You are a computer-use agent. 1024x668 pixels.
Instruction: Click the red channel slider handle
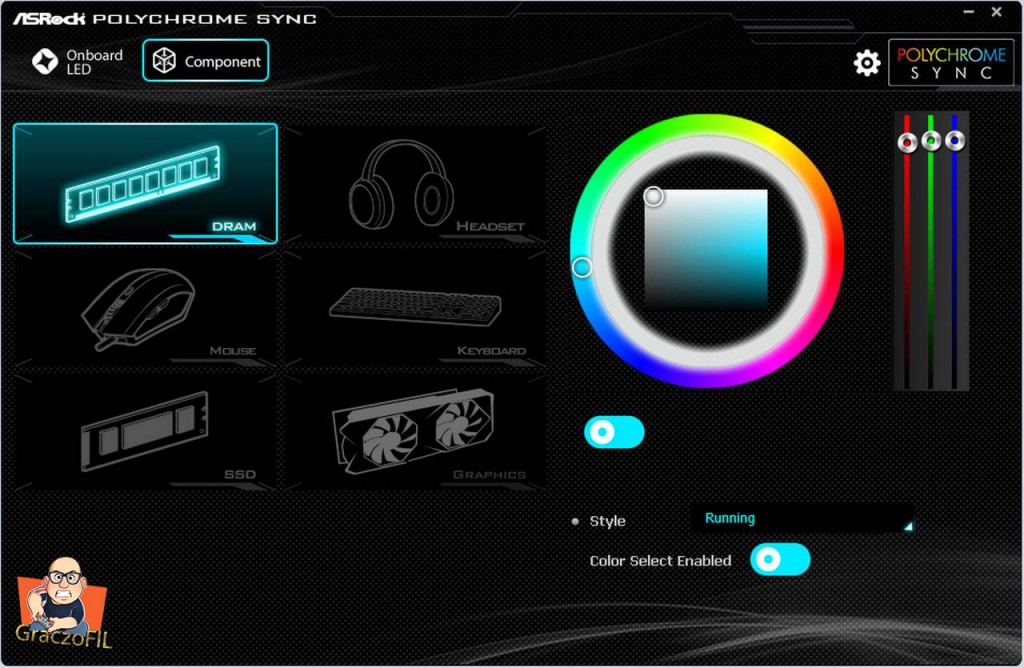click(x=907, y=142)
